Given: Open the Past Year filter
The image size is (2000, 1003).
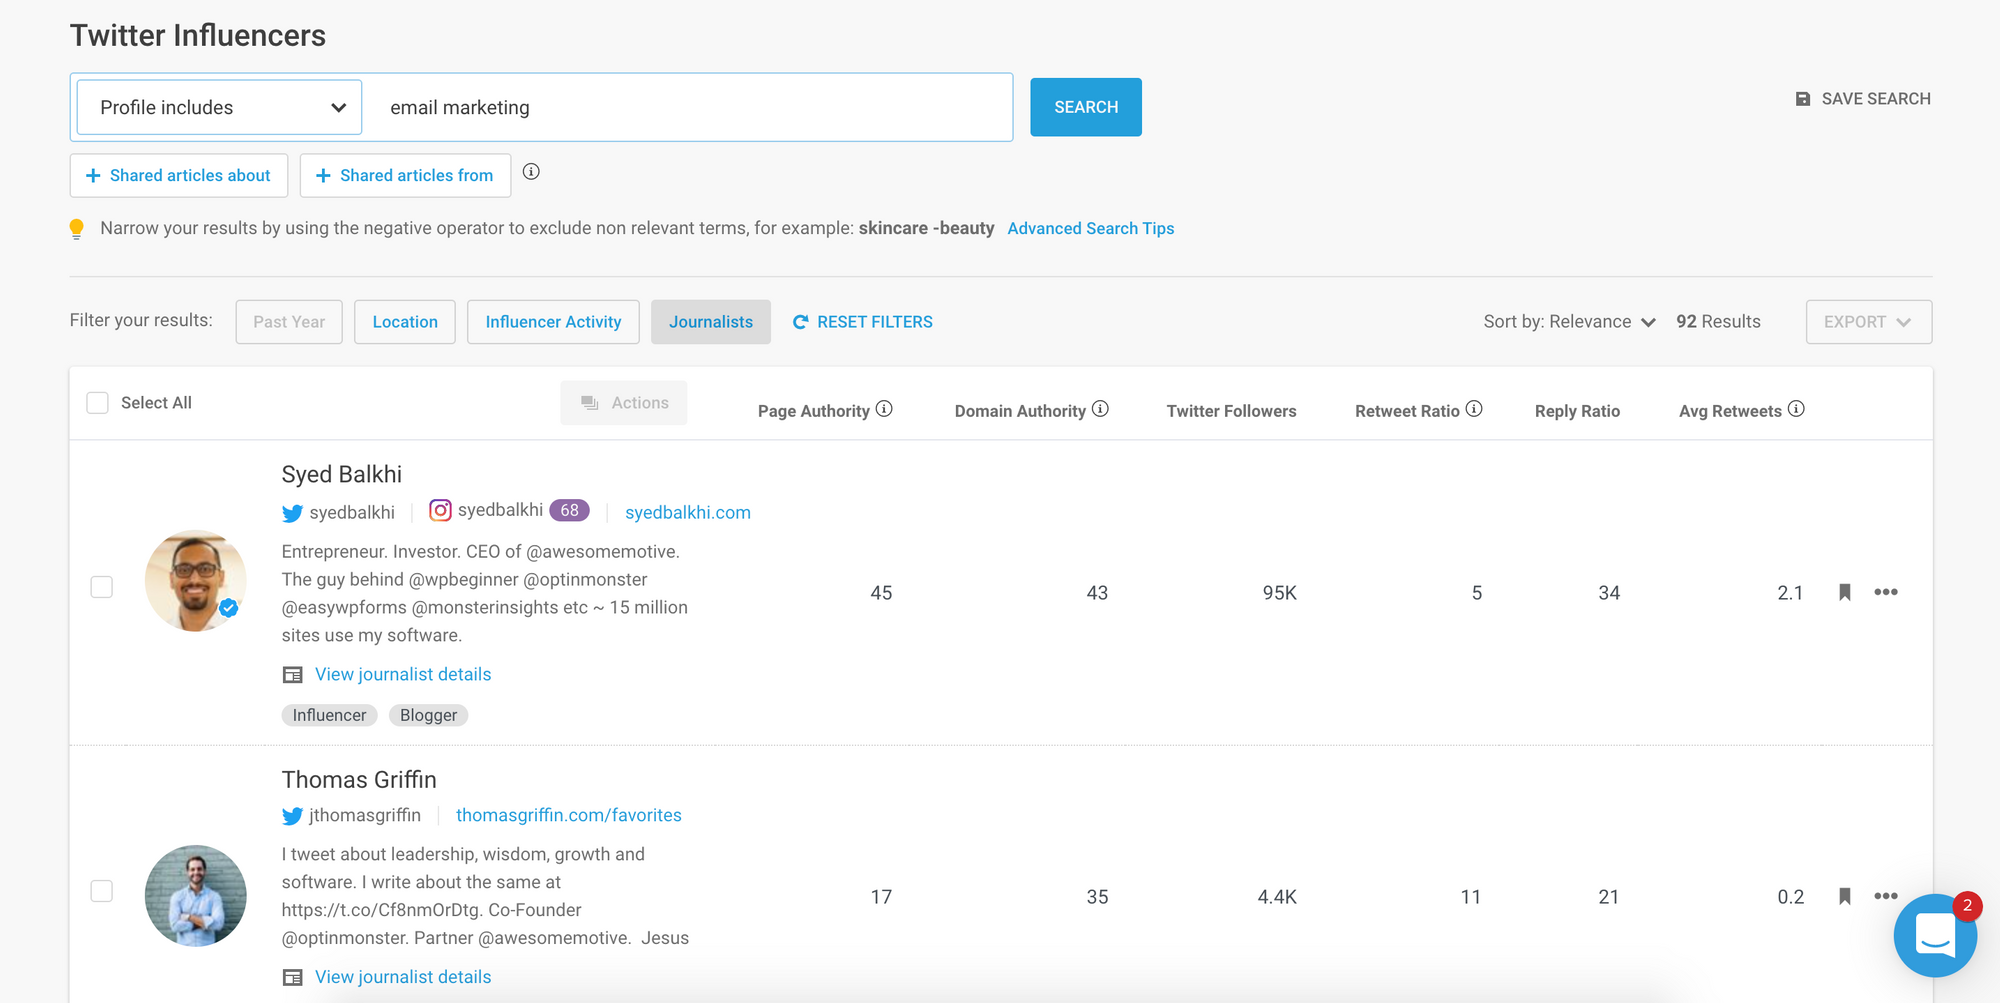Looking at the screenshot, I should (x=289, y=322).
